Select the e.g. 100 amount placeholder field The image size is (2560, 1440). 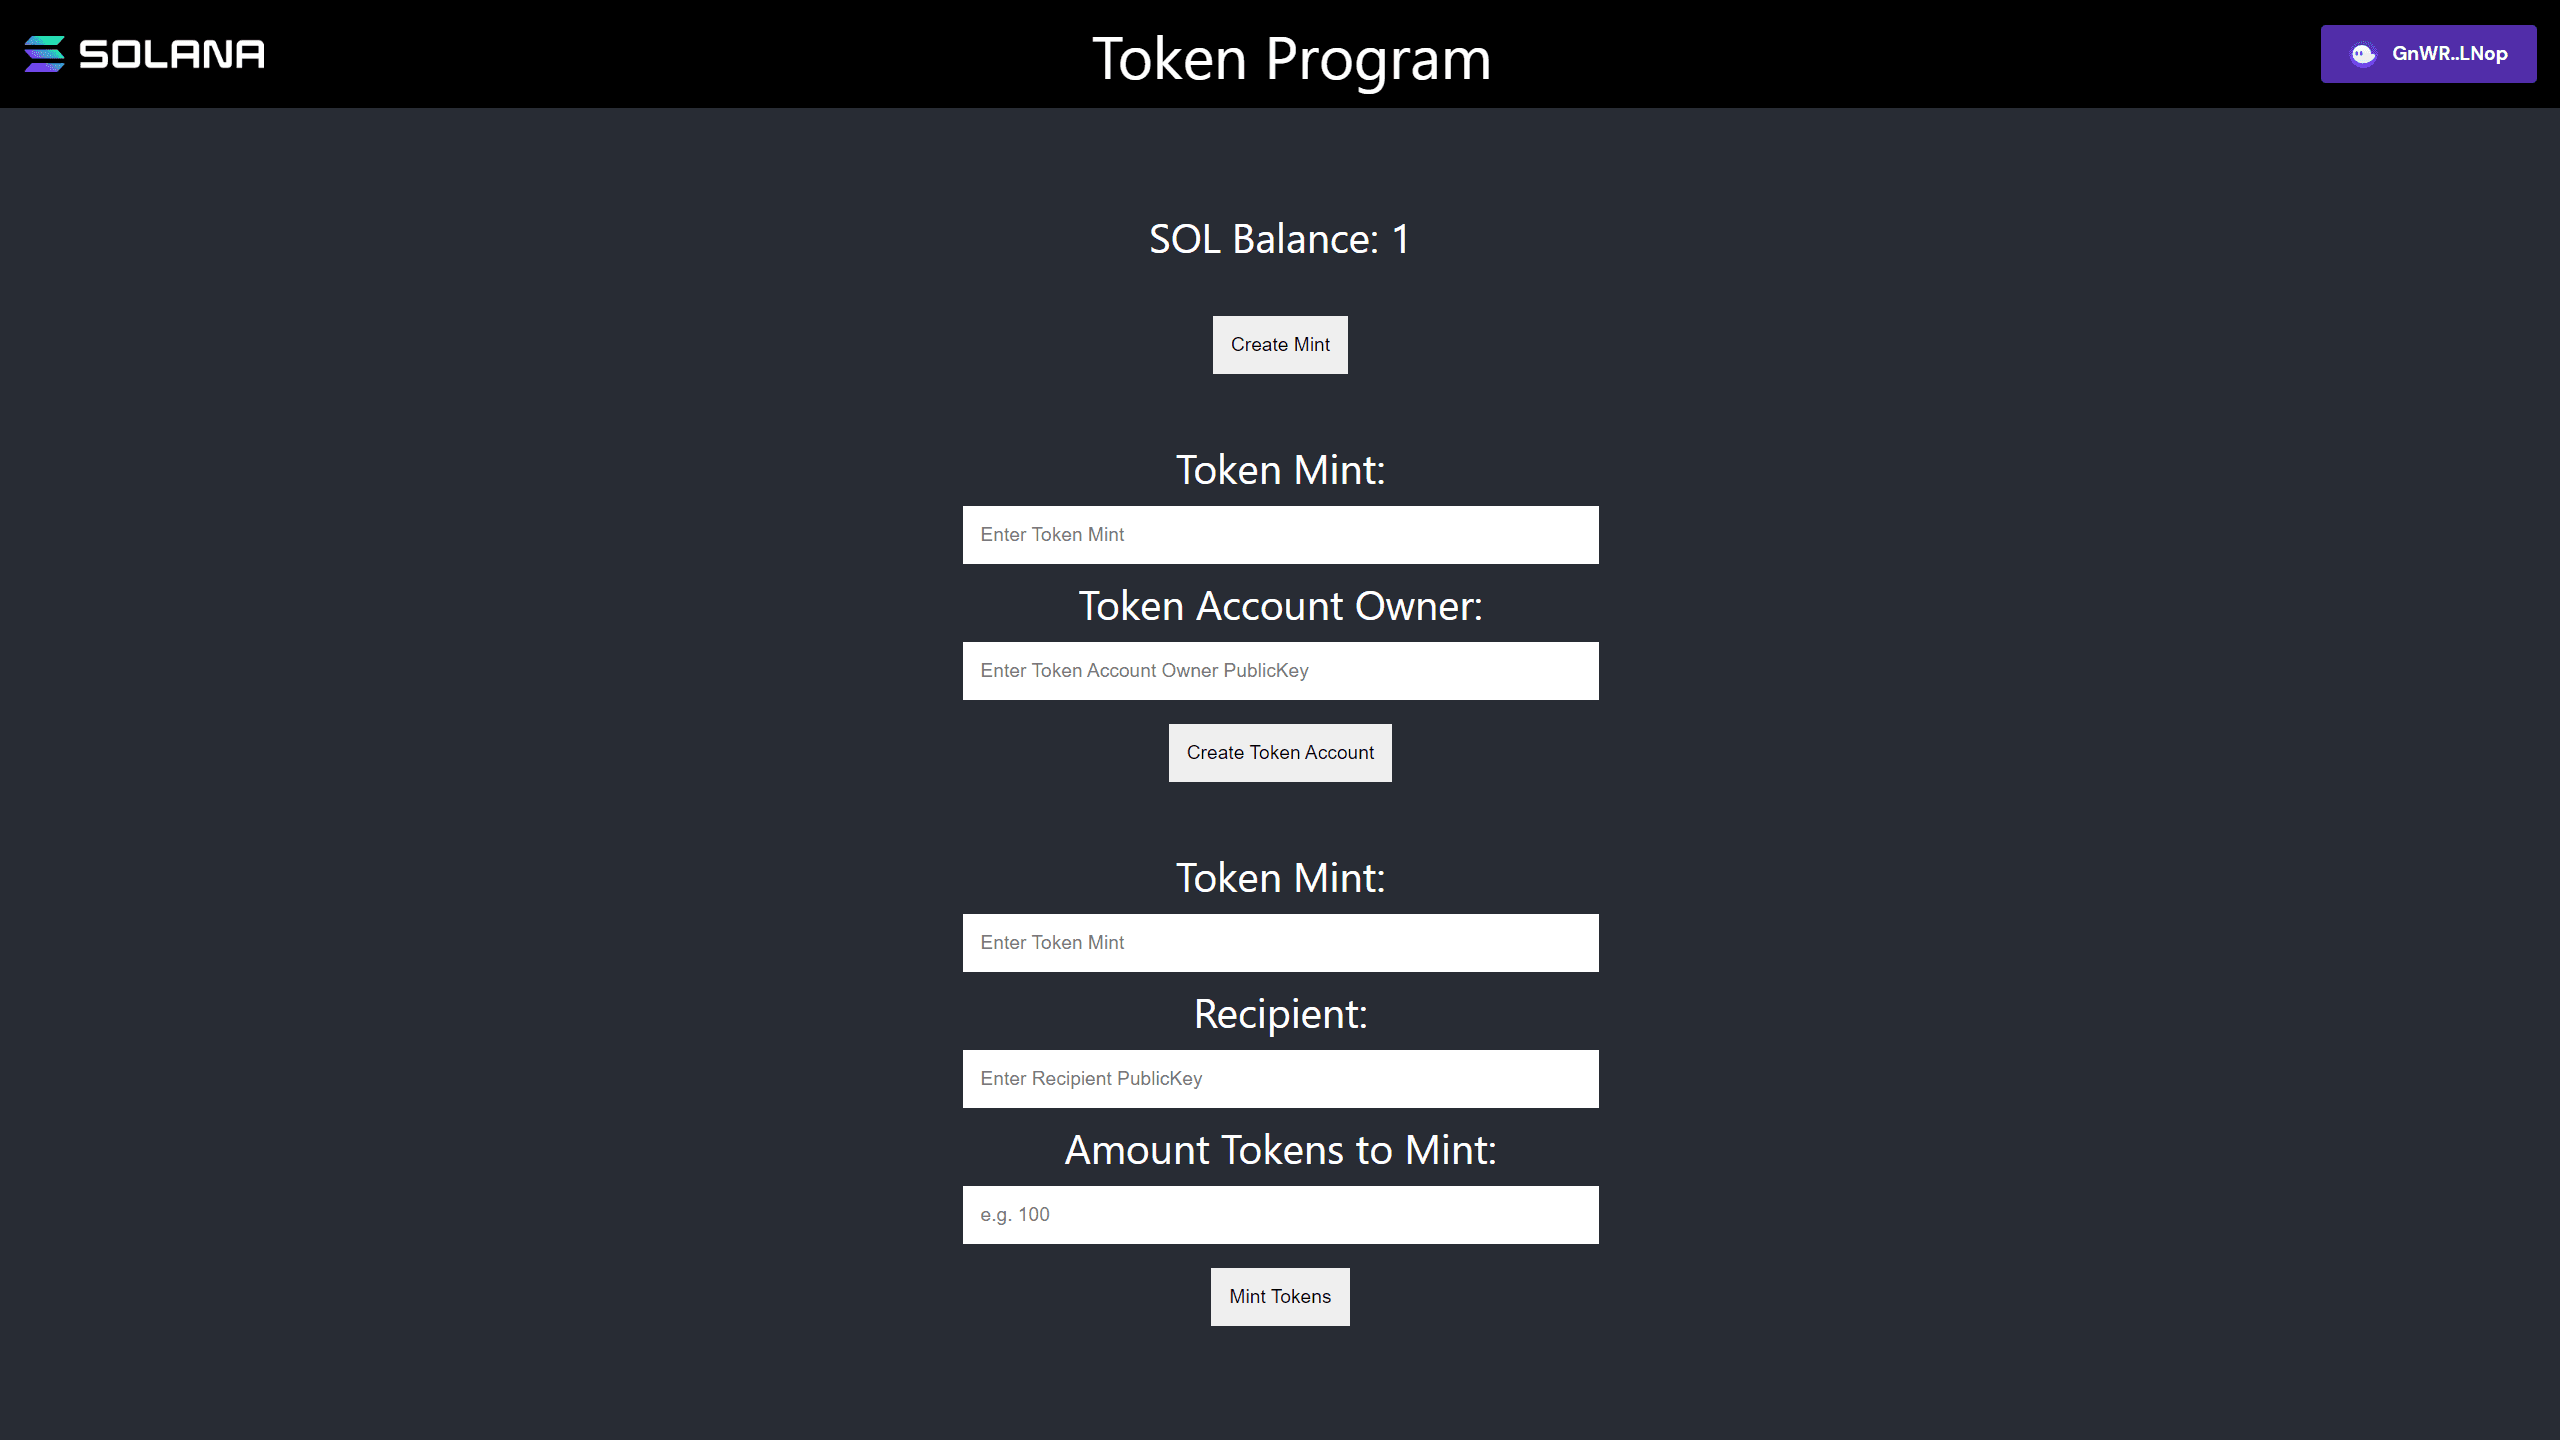tap(1280, 1213)
